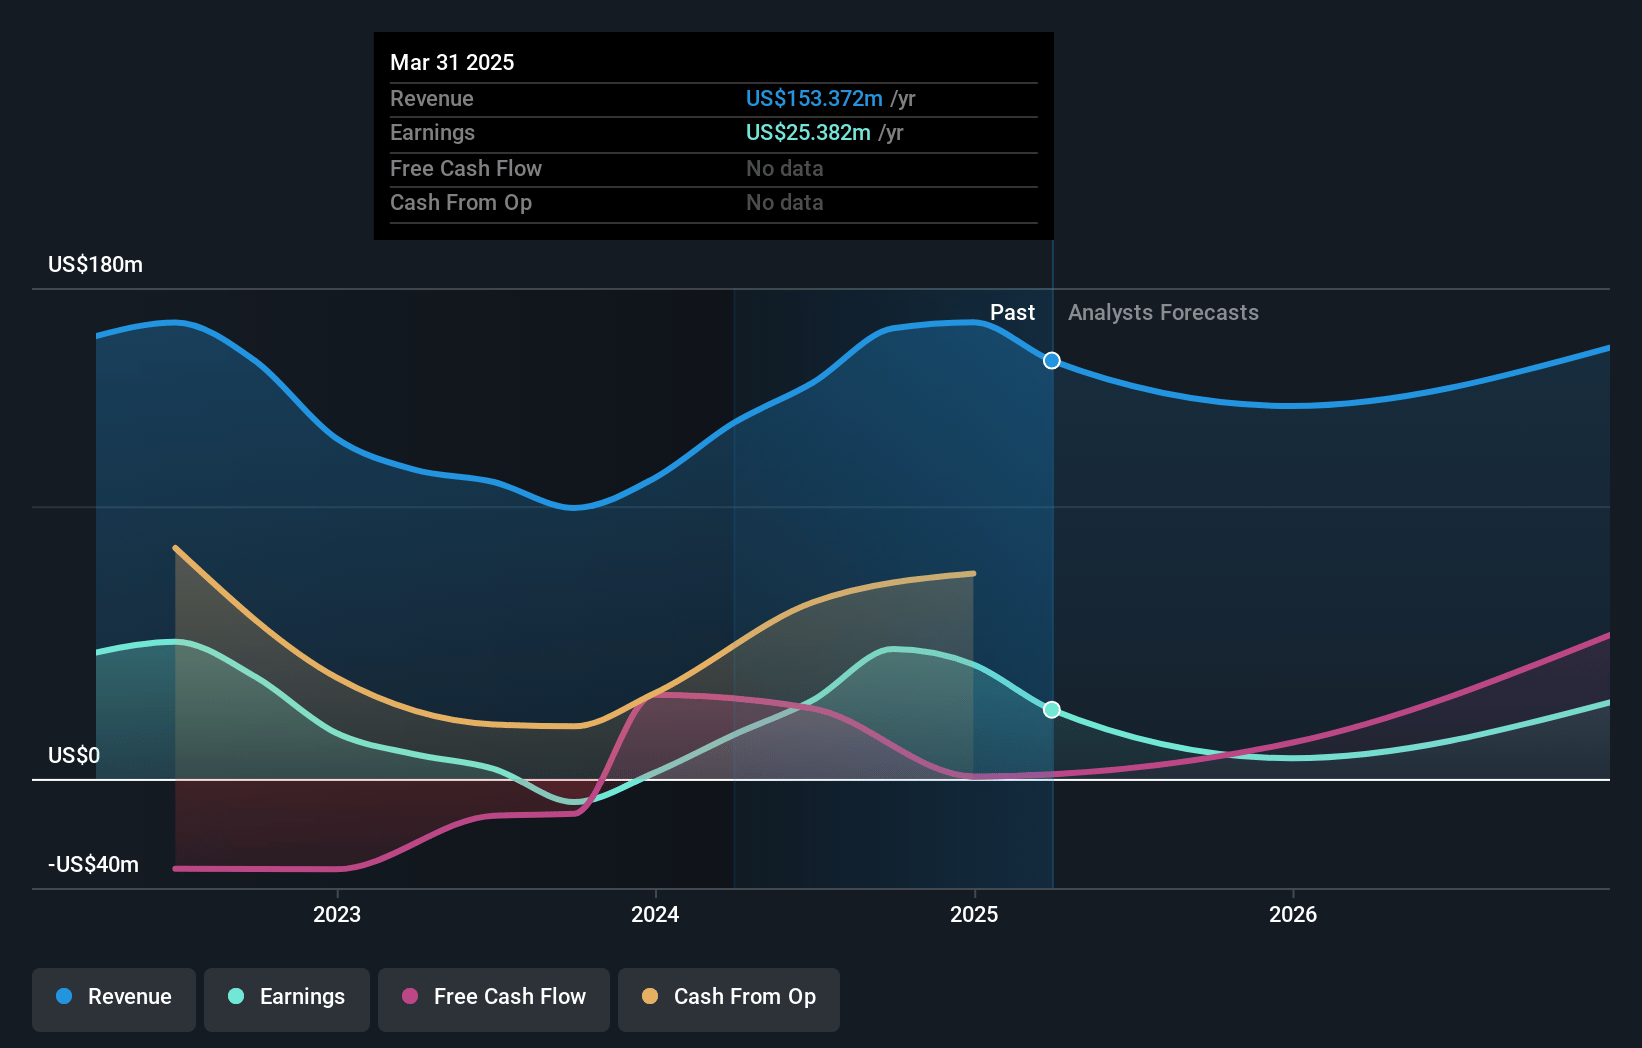This screenshot has width=1642, height=1048.
Task: Click the Past label in chart
Action: [x=1012, y=312]
